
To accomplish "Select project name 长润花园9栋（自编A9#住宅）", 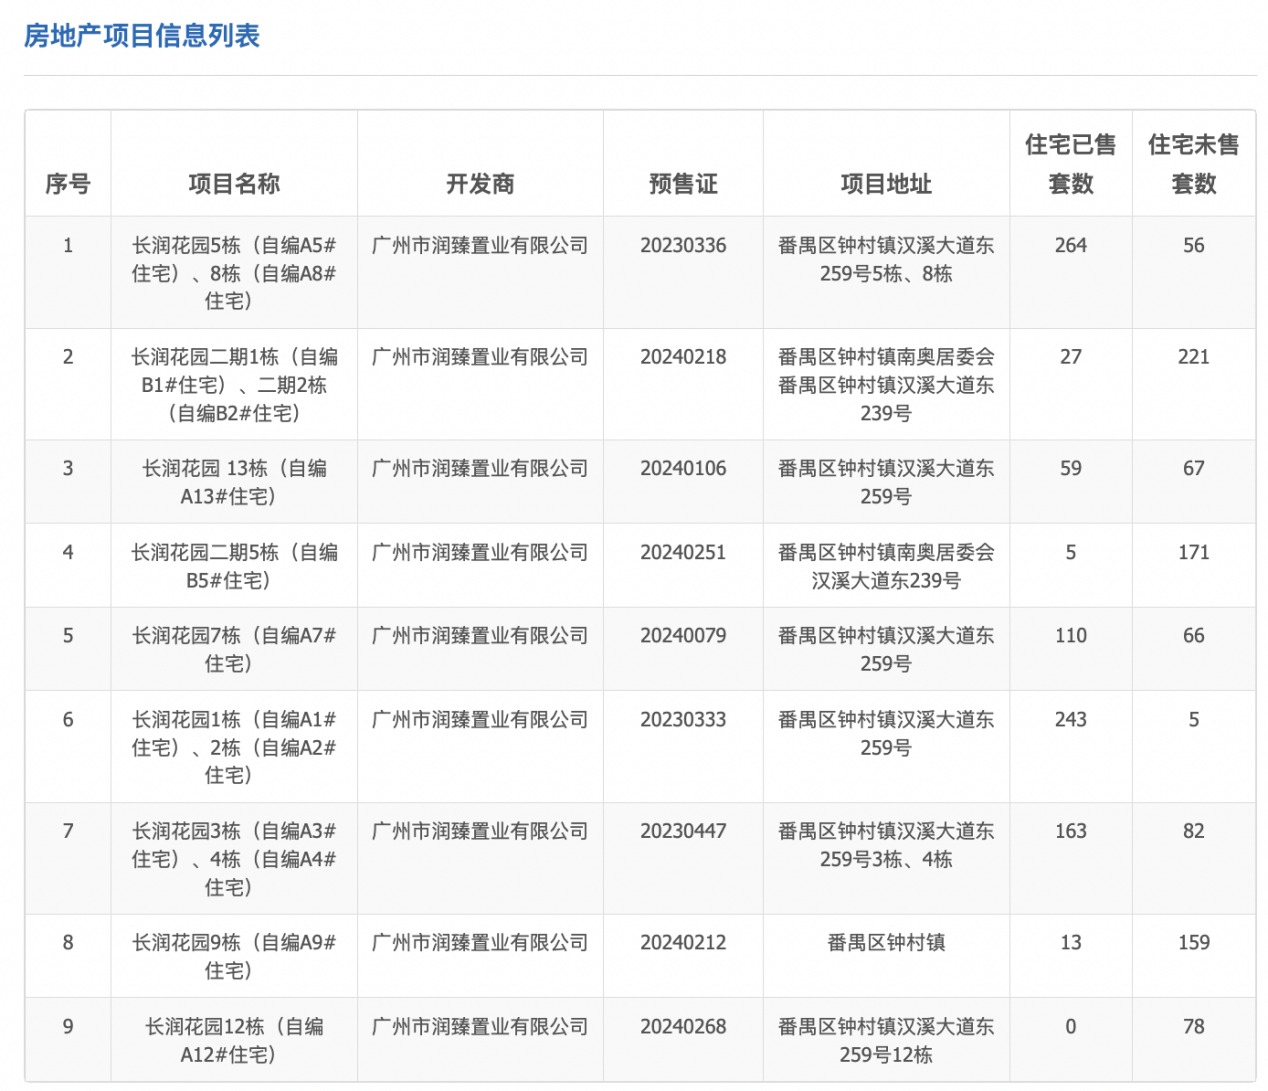I will click(x=234, y=956).
